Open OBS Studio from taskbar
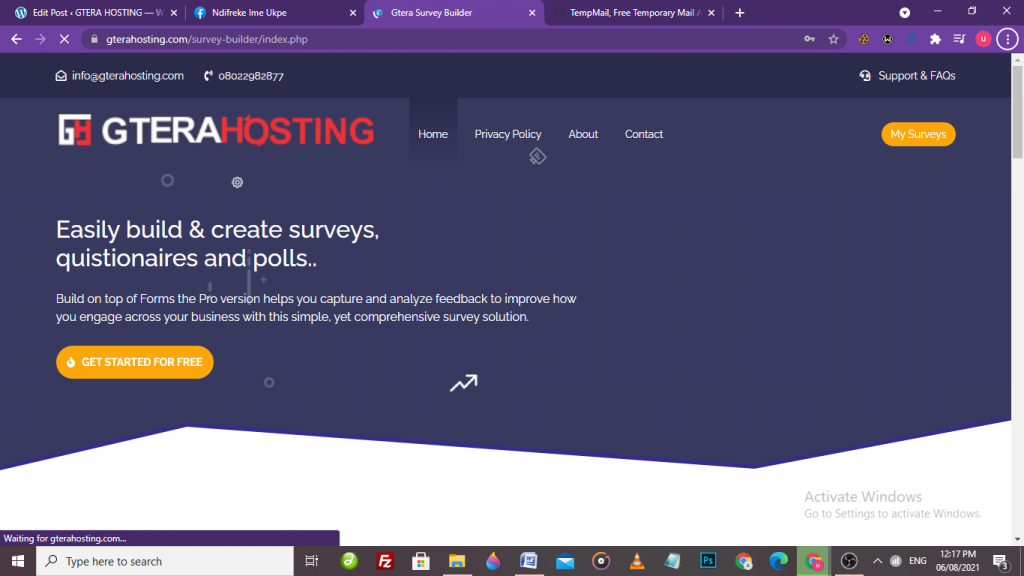The width and height of the screenshot is (1024, 576). [x=849, y=561]
